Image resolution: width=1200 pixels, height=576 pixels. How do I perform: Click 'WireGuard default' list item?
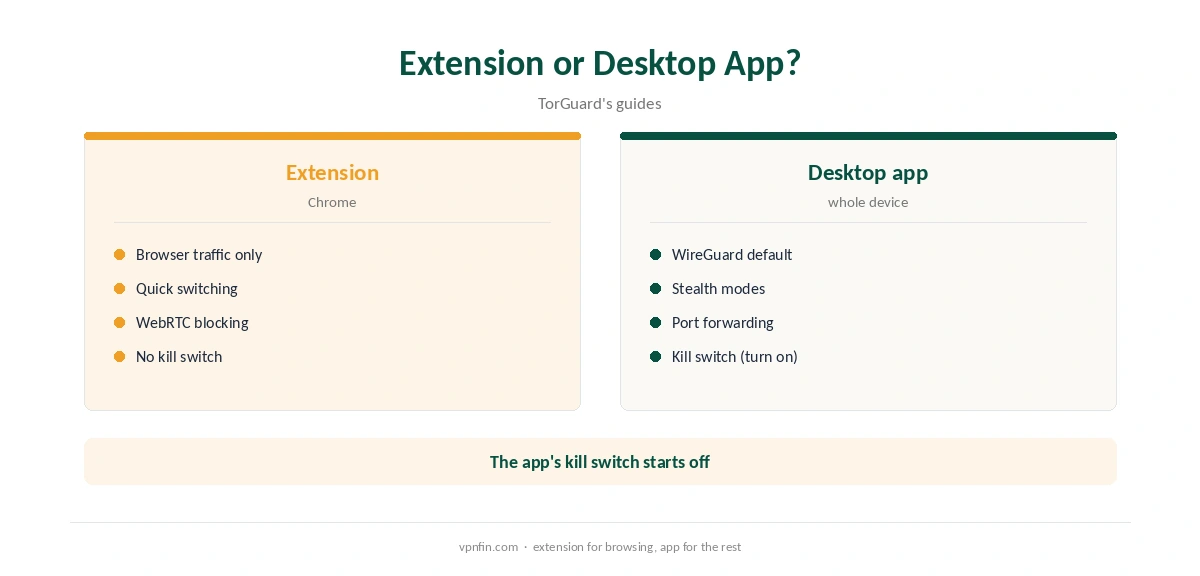(x=732, y=255)
